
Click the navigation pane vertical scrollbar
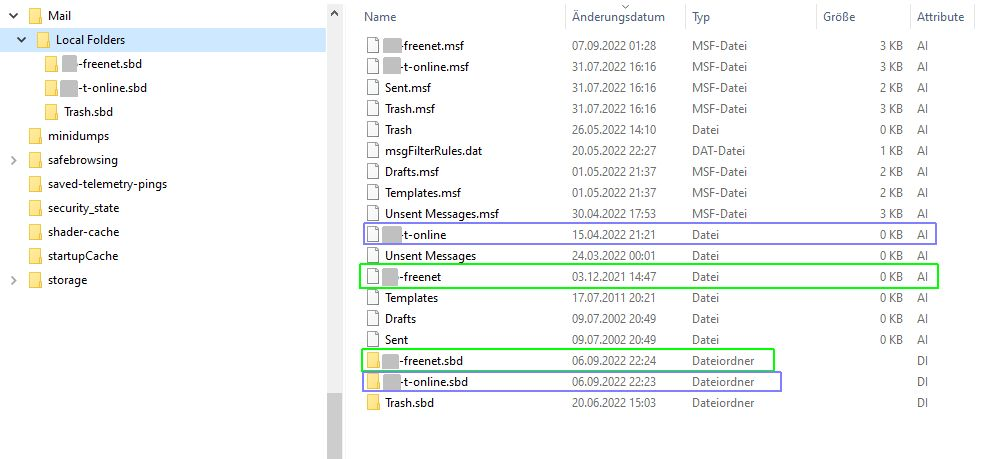(335, 200)
